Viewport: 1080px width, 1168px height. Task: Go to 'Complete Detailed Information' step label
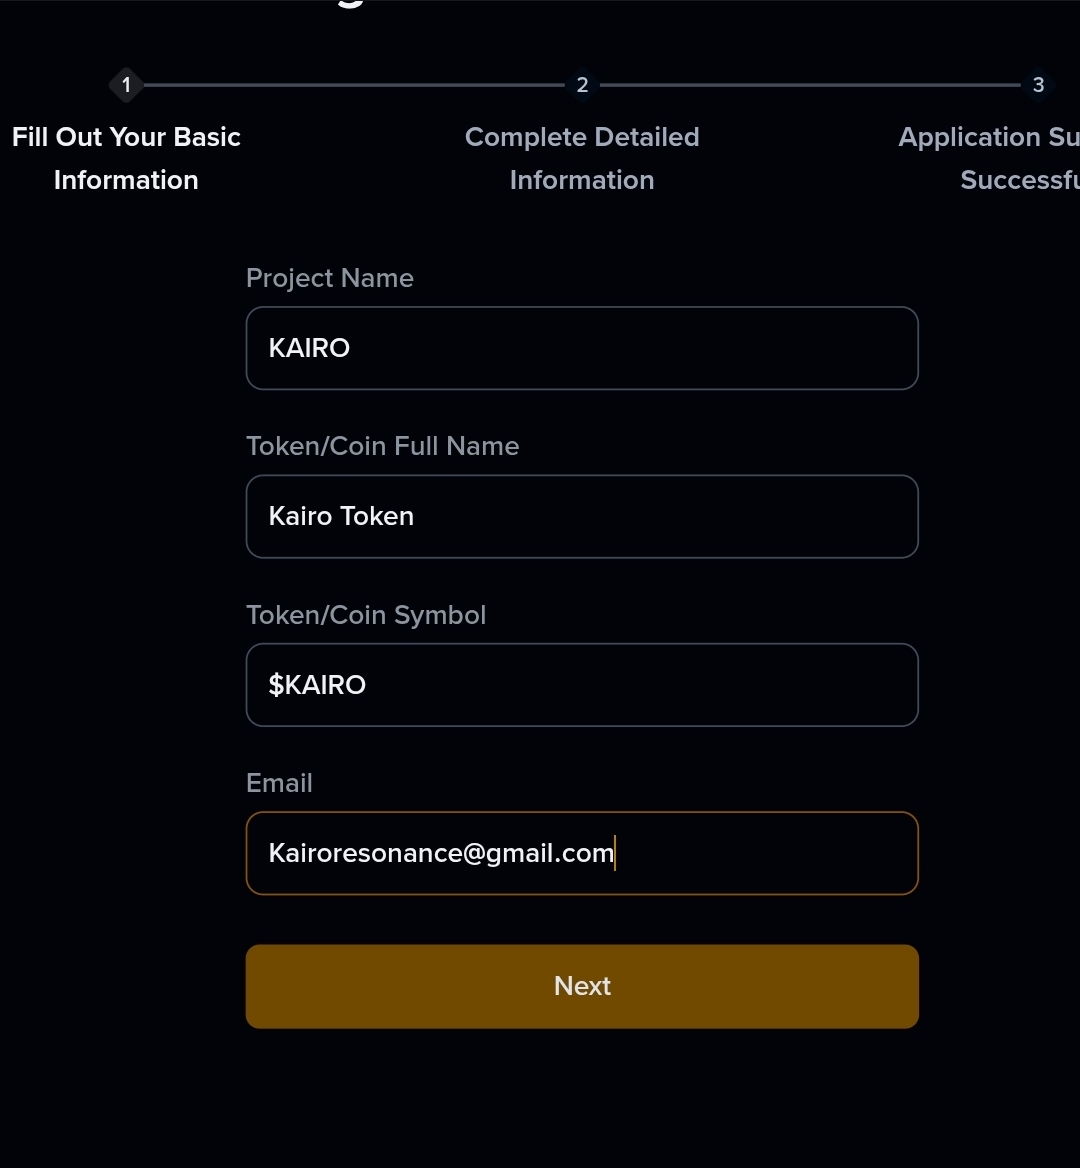pos(582,159)
